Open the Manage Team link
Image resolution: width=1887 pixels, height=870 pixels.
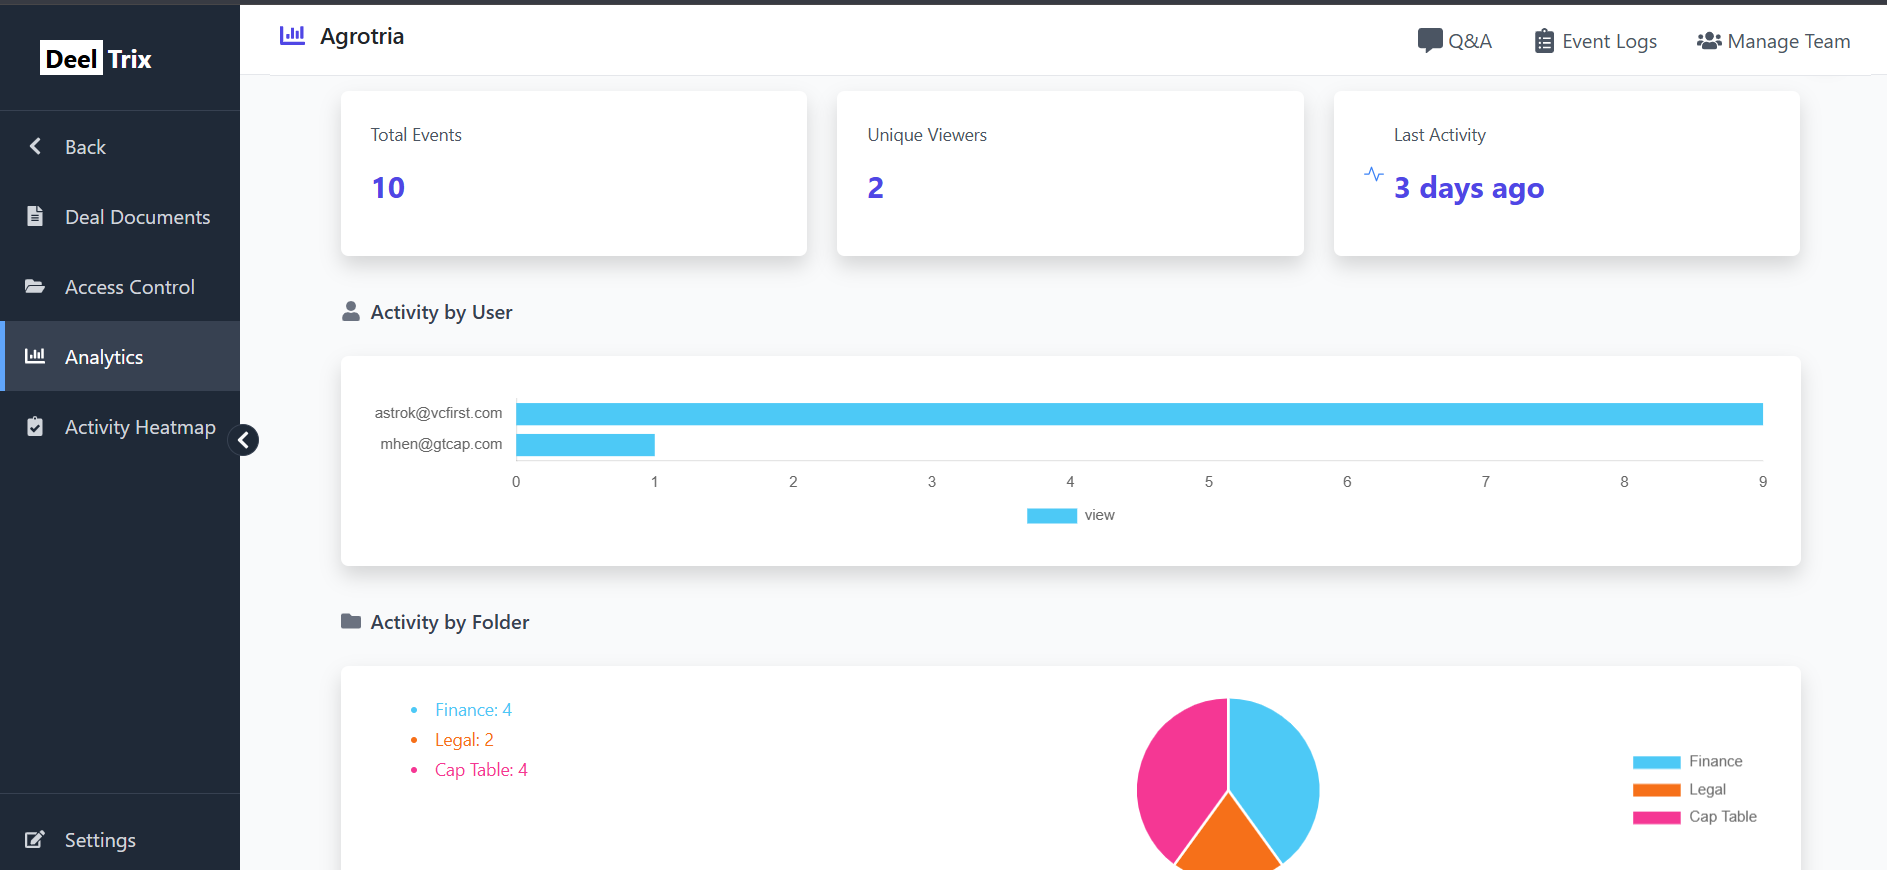point(1774,41)
